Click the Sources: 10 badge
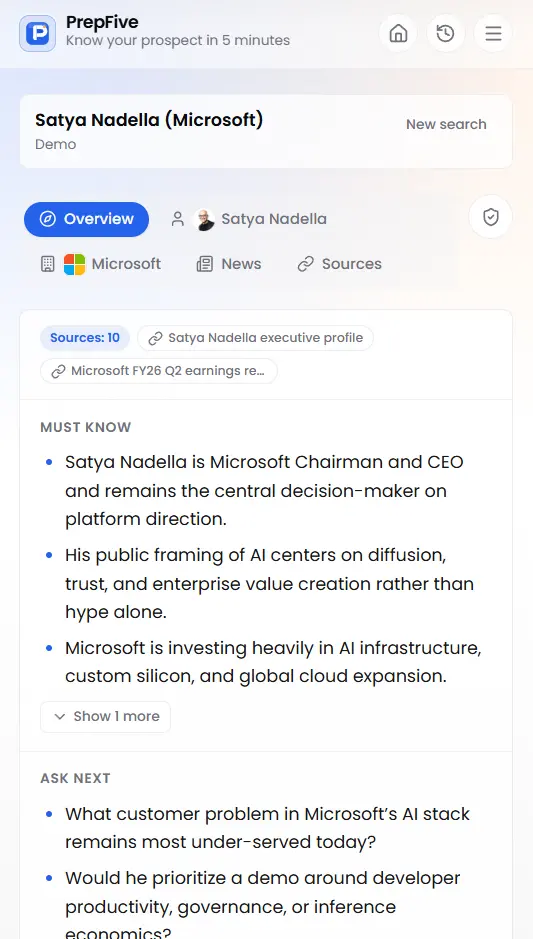533x939 pixels. [x=85, y=338]
